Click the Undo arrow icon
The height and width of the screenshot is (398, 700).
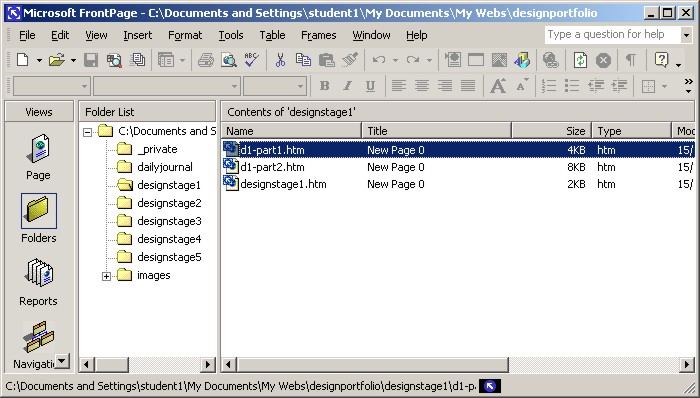[x=379, y=60]
